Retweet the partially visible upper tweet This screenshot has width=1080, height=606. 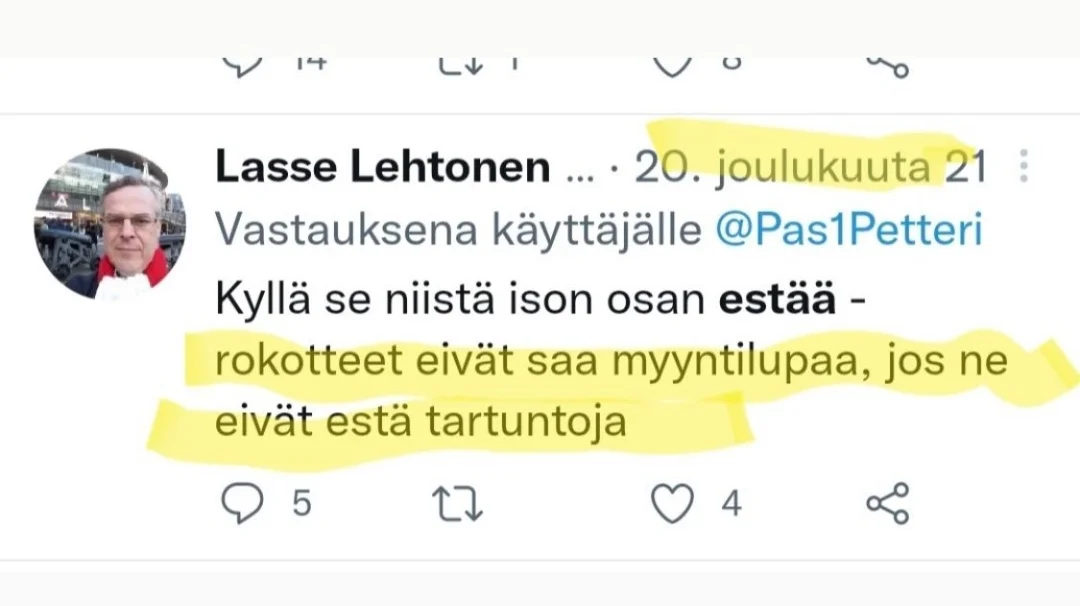tap(461, 65)
